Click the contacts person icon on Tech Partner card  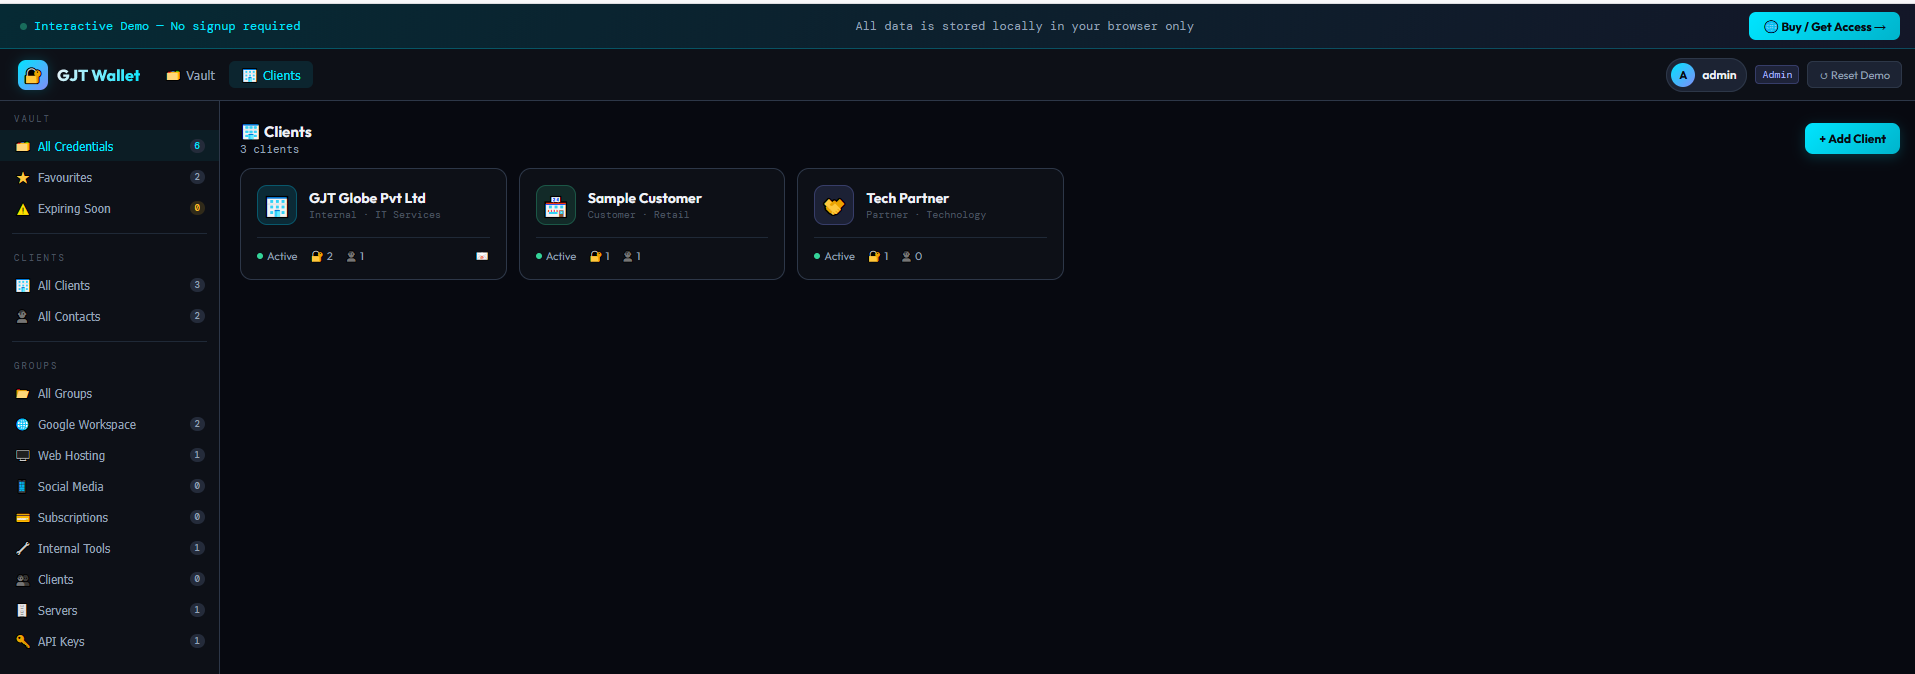906,257
